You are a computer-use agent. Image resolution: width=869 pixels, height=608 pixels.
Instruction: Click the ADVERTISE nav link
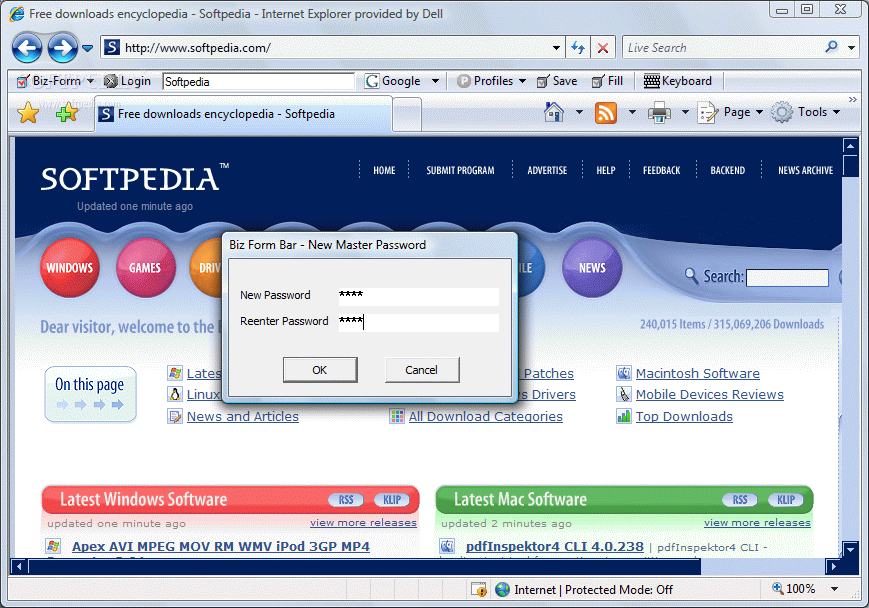pos(547,171)
